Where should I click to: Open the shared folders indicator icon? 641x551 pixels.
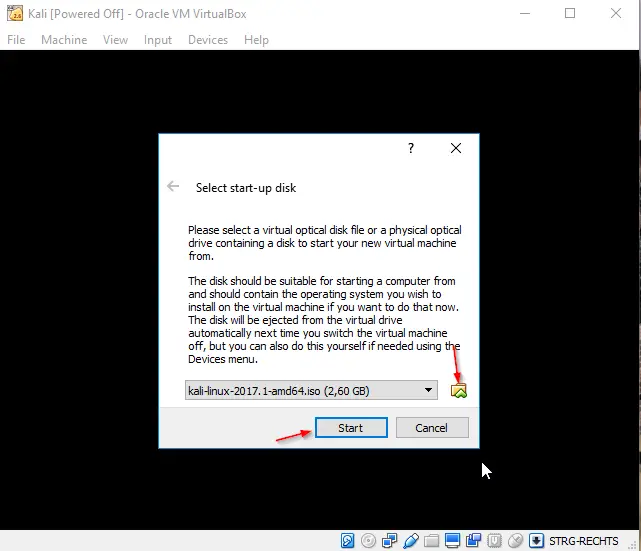click(431, 540)
